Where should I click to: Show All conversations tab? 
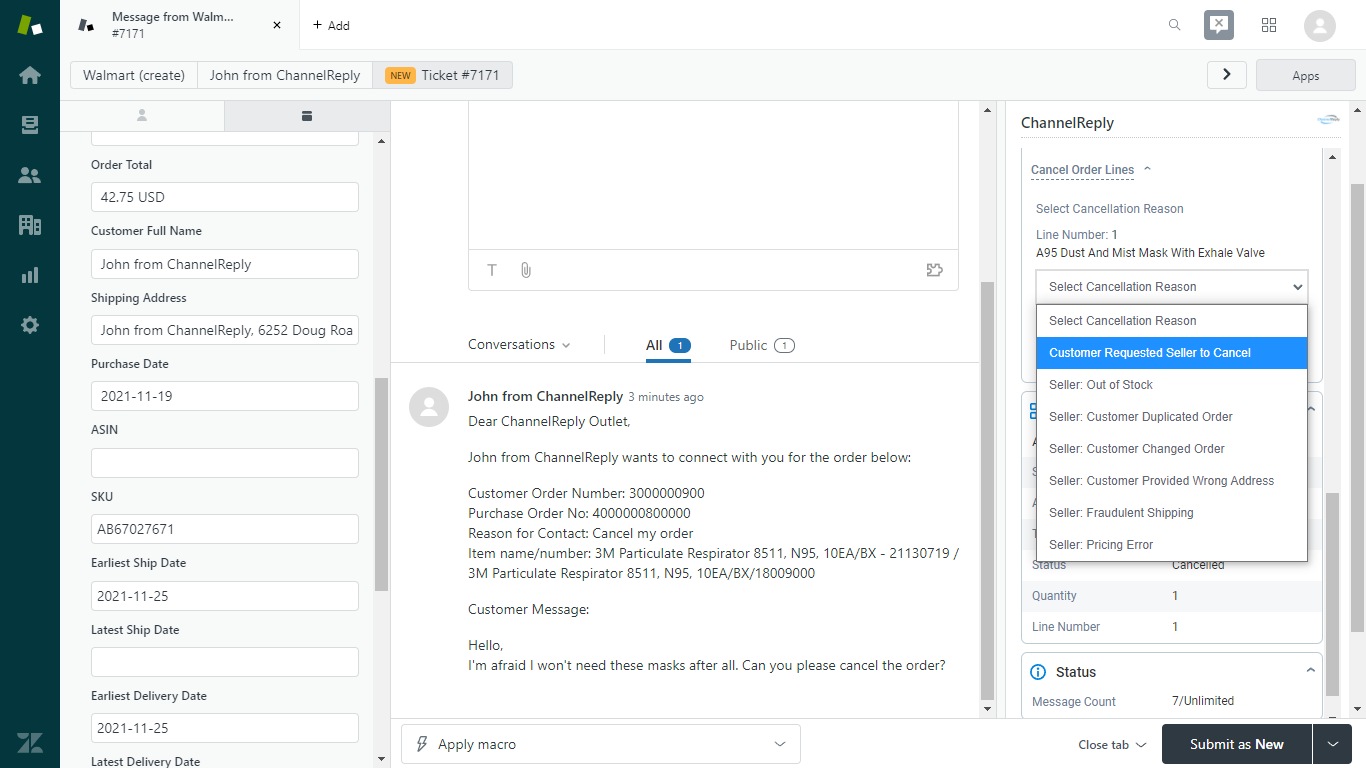point(668,345)
